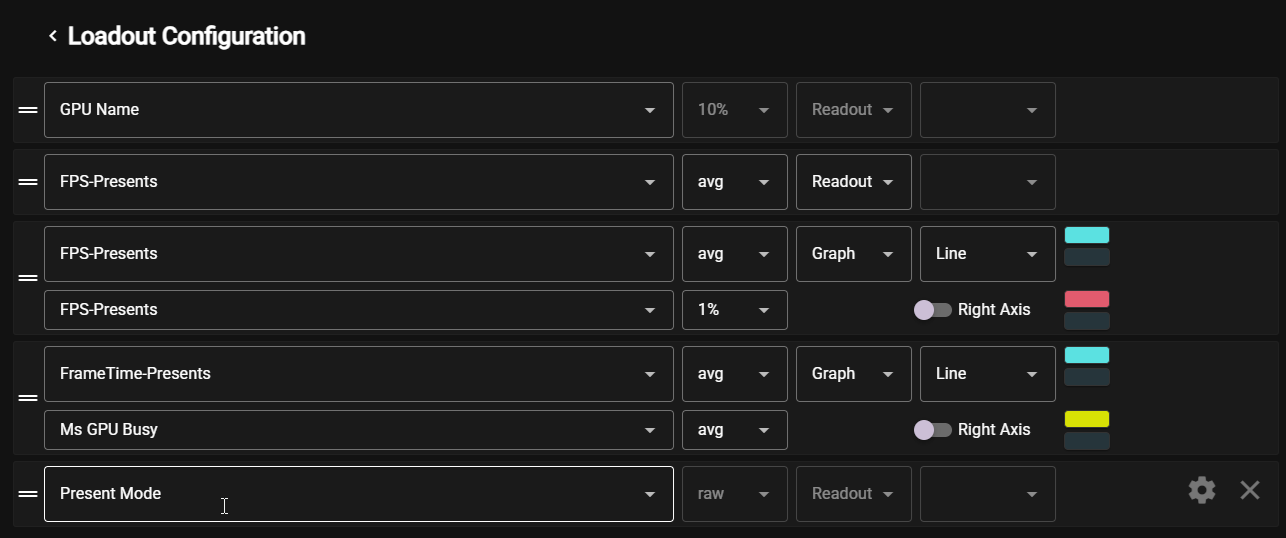The image size is (1286, 538).
Task: Click the Present Mode metric field
Action: click(x=359, y=494)
